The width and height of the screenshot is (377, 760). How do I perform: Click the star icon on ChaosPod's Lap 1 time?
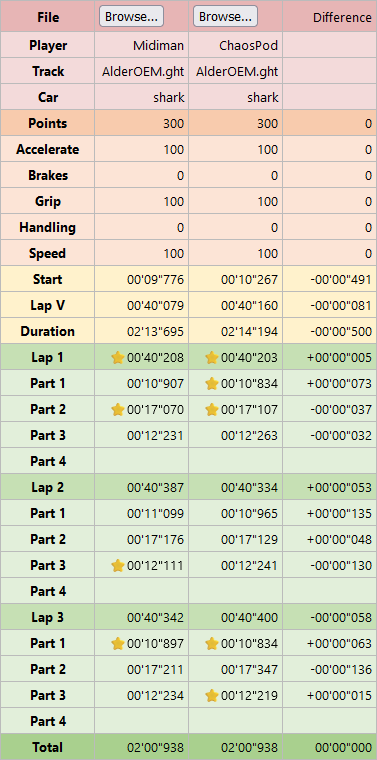point(212,358)
